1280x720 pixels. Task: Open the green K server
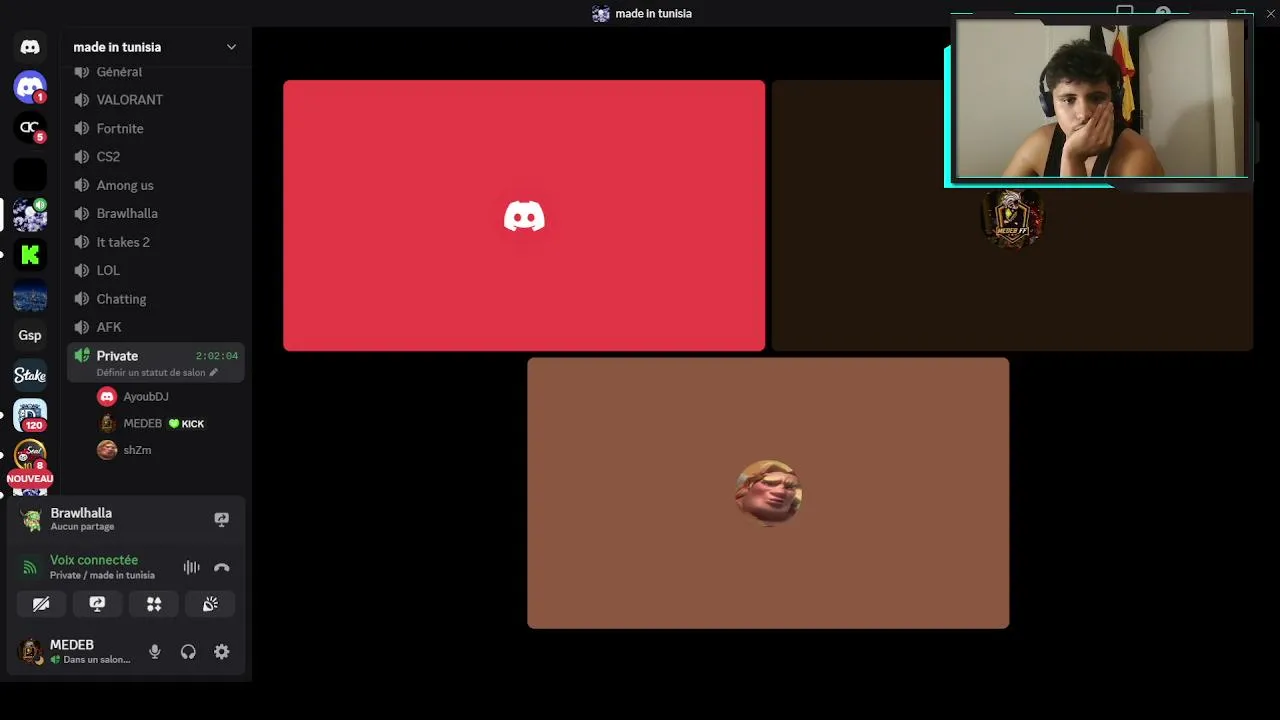(30, 255)
